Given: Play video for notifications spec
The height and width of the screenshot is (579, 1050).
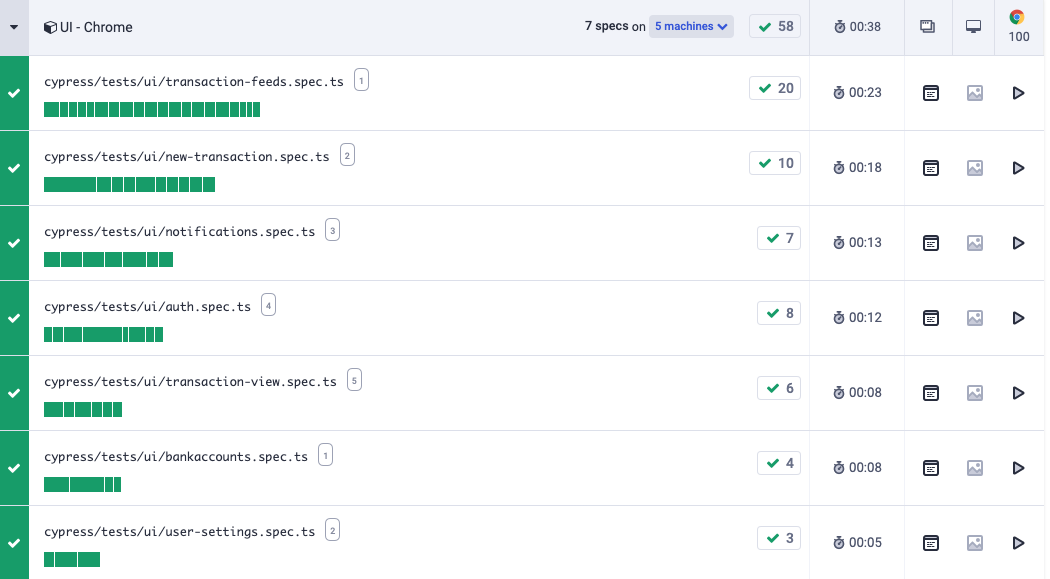Looking at the screenshot, I should [x=1018, y=243].
